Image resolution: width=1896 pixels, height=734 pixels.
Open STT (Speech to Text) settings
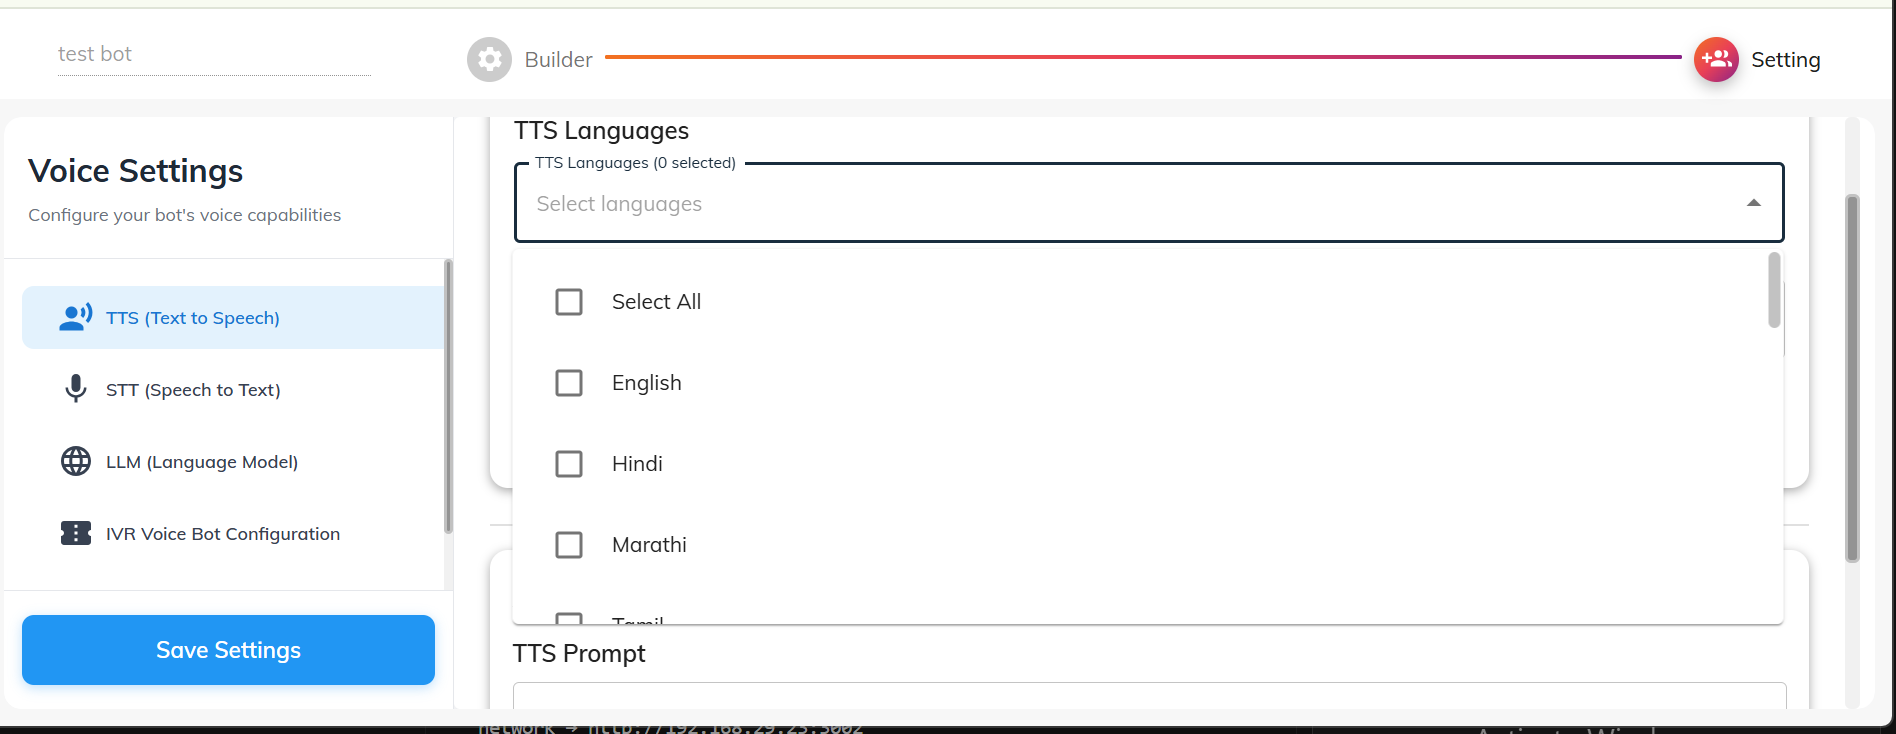pyautogui.click(x=193, y=390)
